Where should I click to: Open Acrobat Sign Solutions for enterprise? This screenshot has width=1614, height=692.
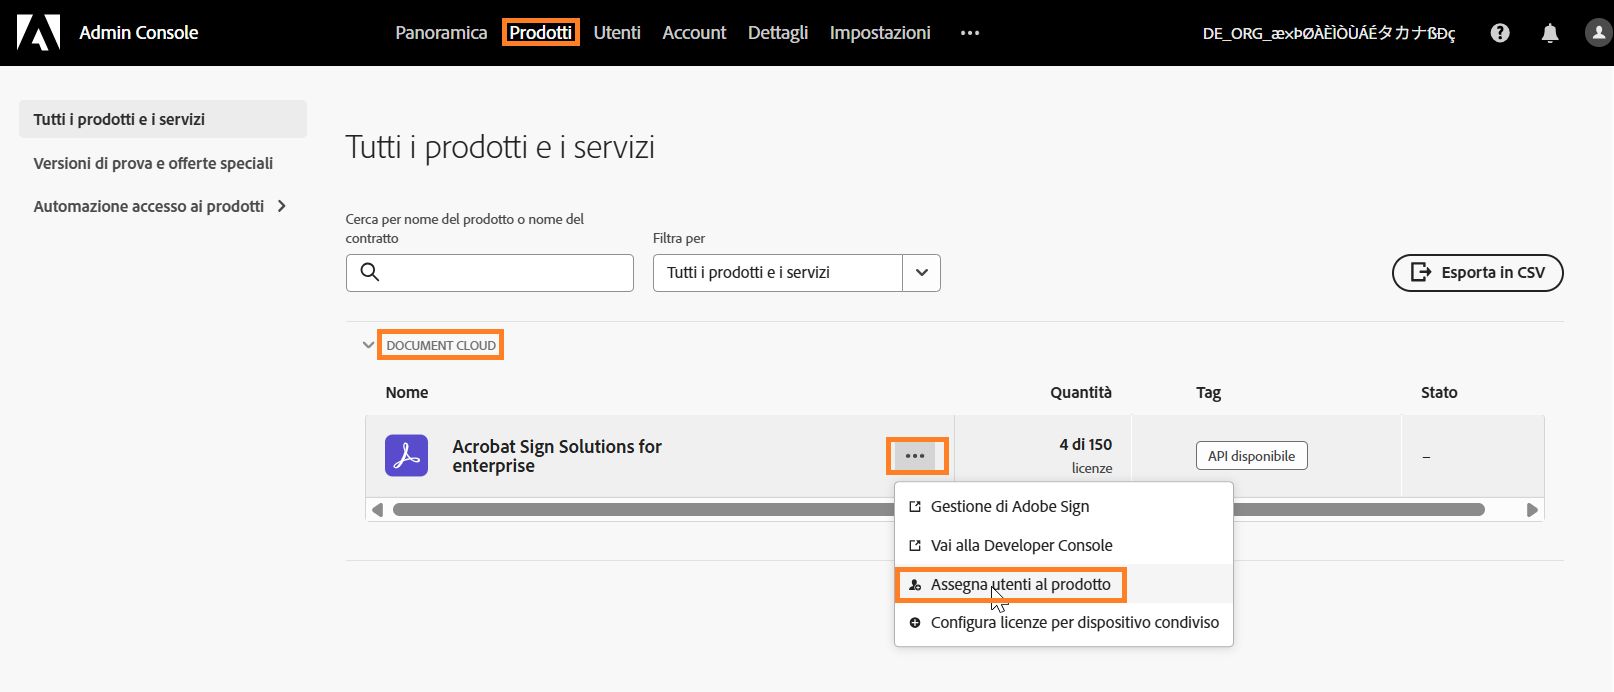click(557, 456)
